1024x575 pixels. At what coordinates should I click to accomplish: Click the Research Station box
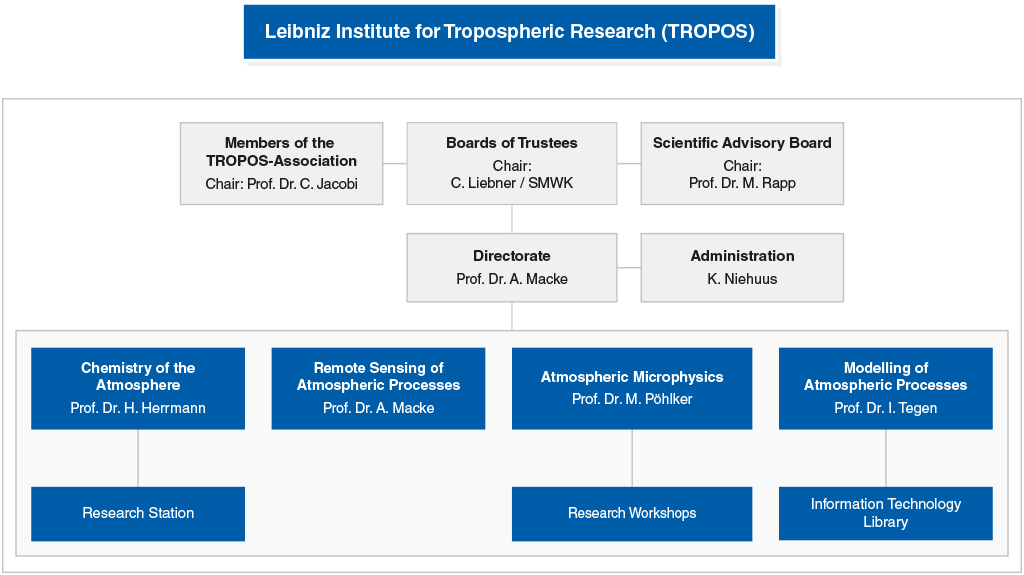click(x=138, y=513)
